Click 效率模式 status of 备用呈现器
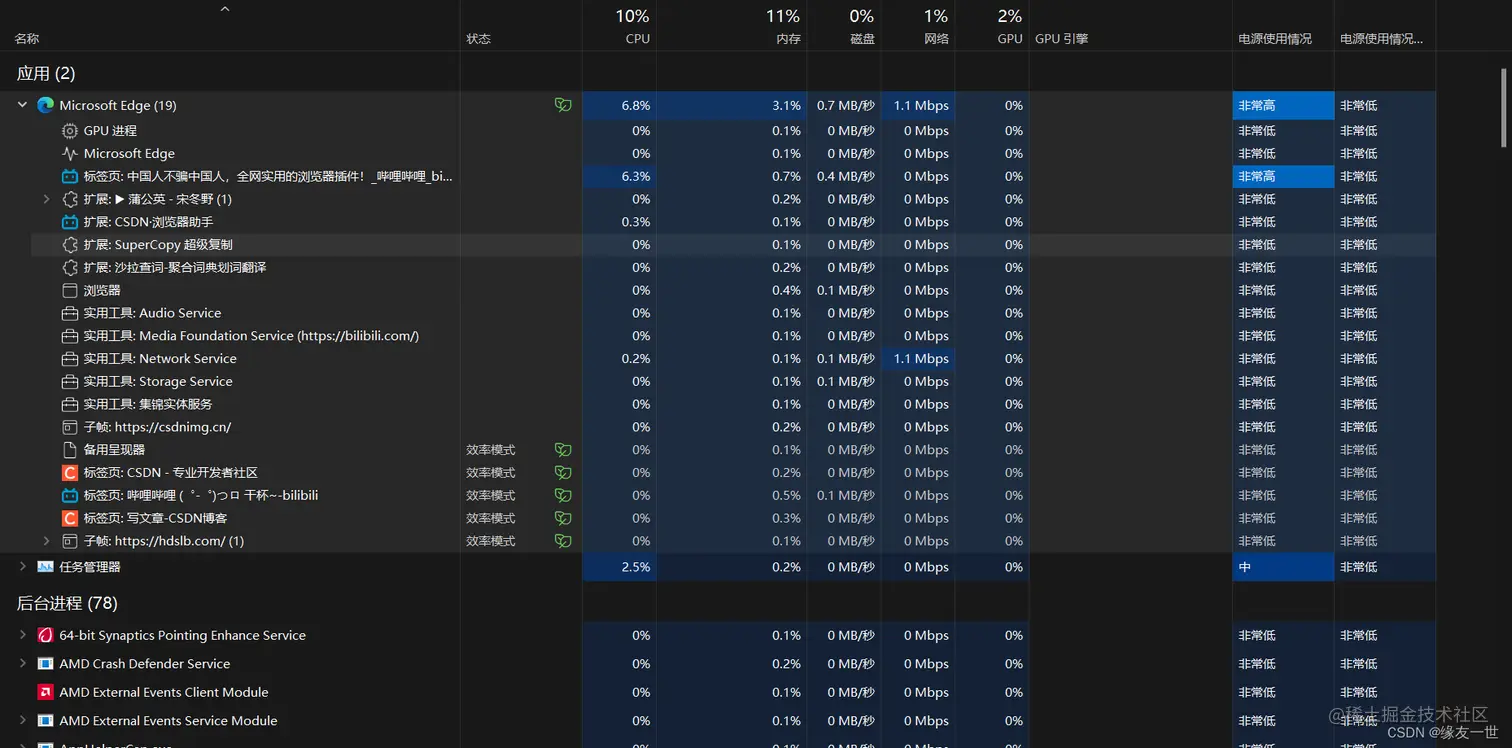The image size is (1512, 748). [x=491, y=450]
